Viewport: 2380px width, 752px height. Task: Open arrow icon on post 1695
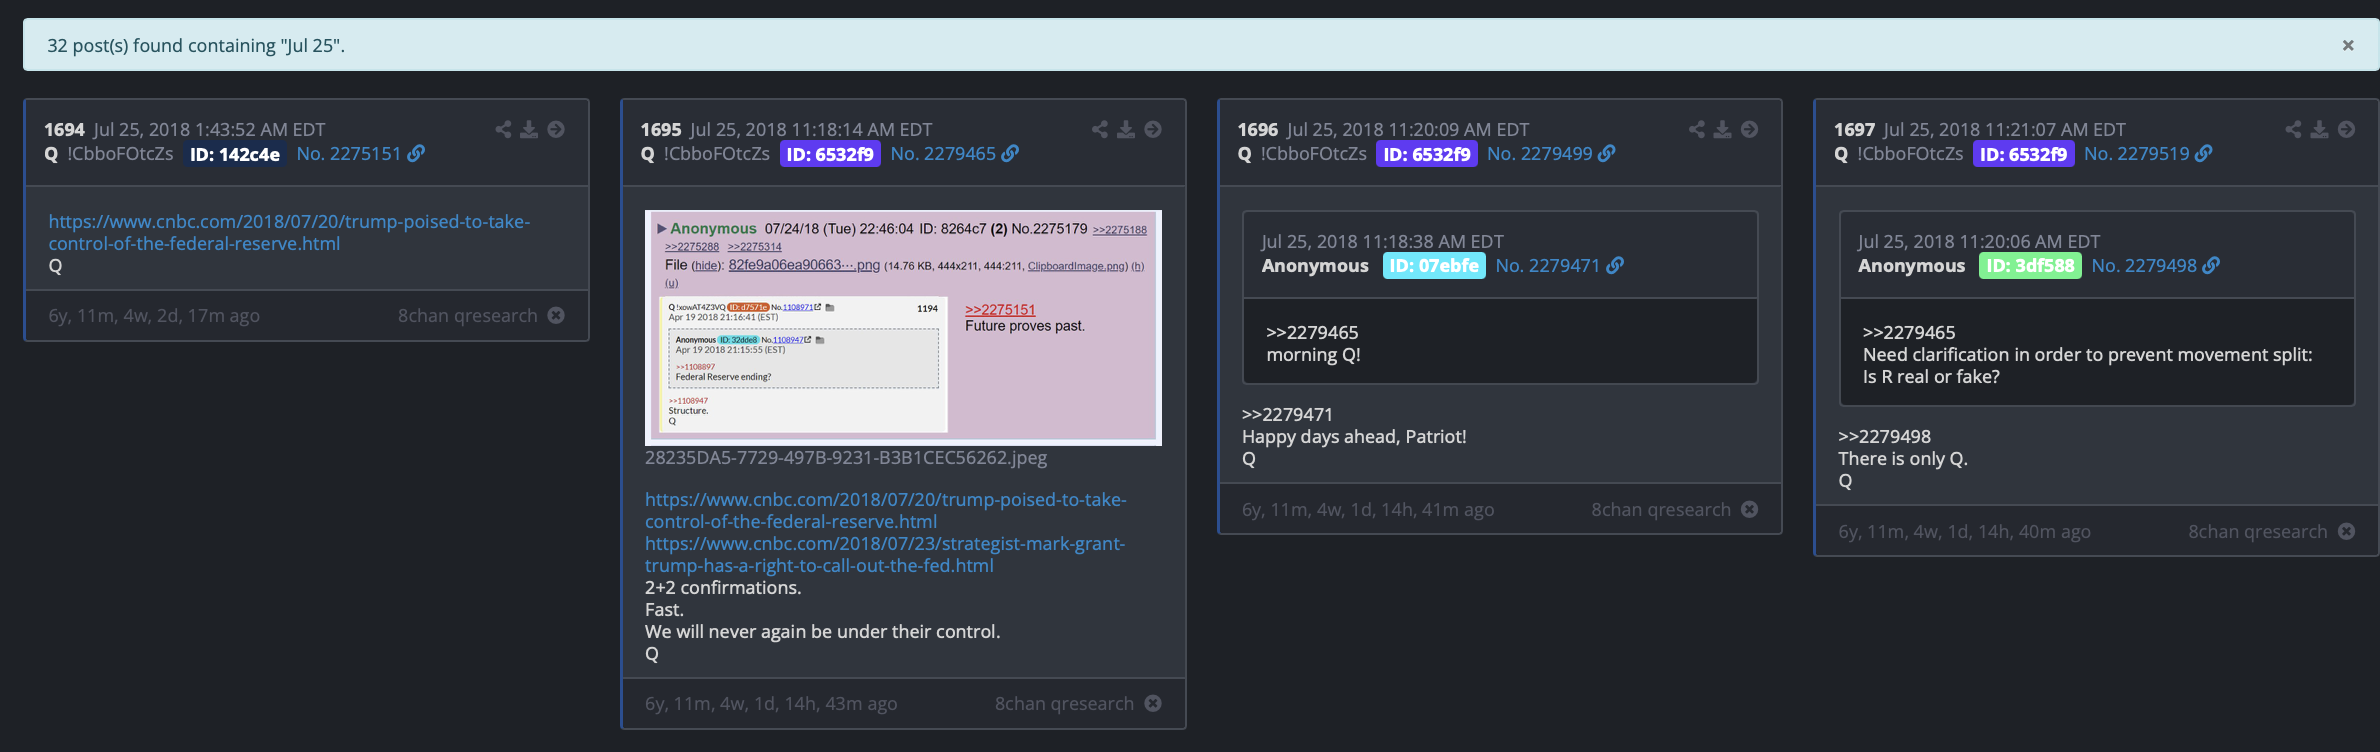point(1153,129)
